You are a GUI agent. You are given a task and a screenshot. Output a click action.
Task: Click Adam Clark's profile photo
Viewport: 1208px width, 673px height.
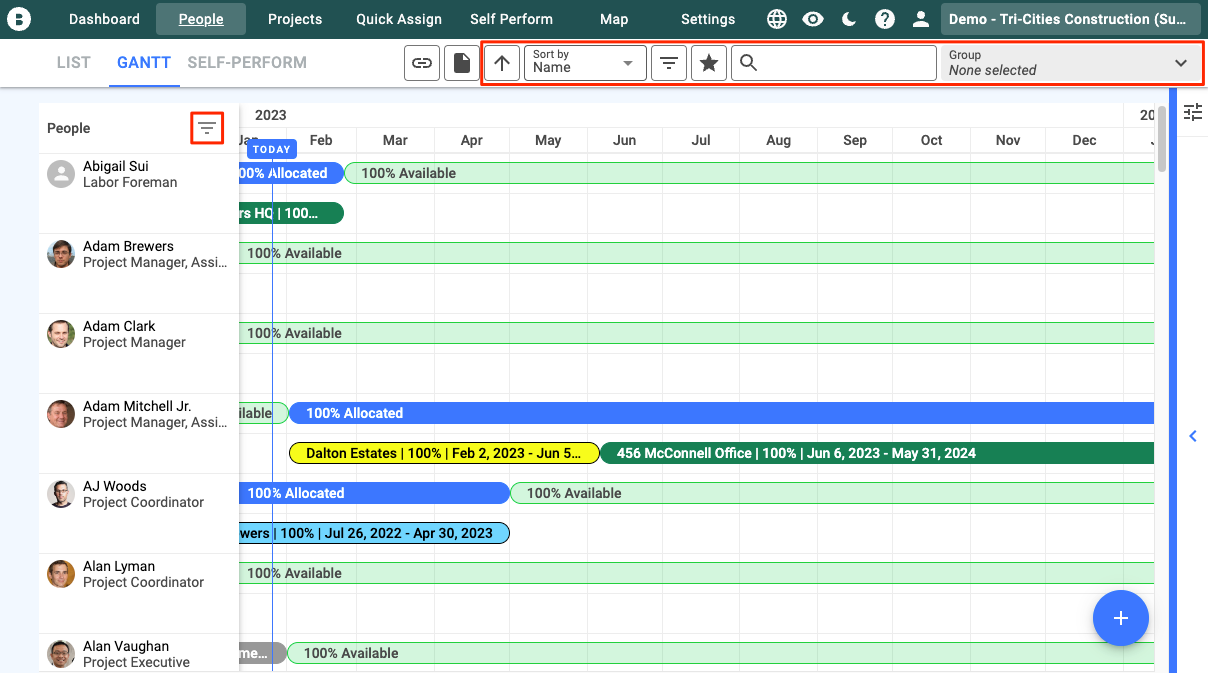pyautogui.click(x=61, y=334)
